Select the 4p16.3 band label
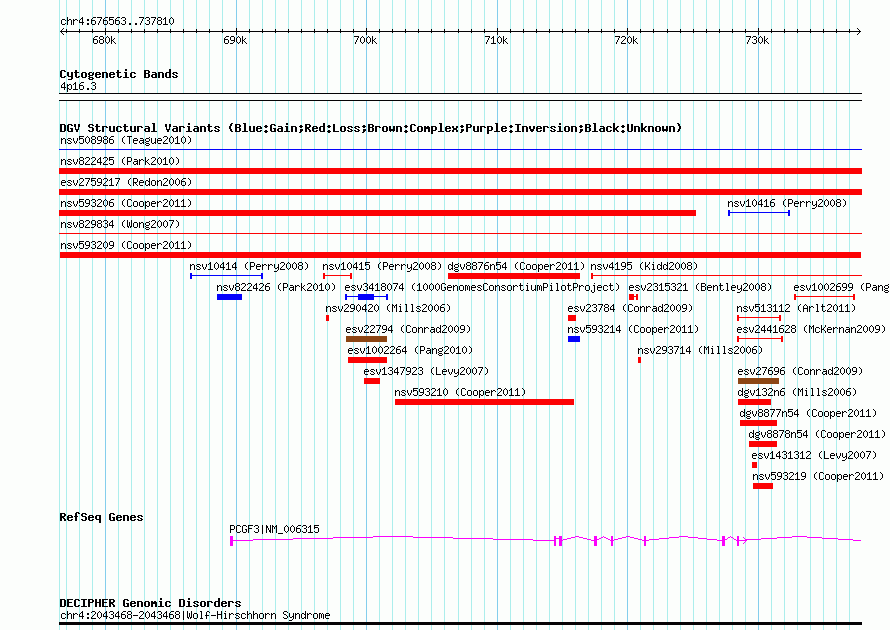Viewport: 890px width, 630px height. pos(78,86)
